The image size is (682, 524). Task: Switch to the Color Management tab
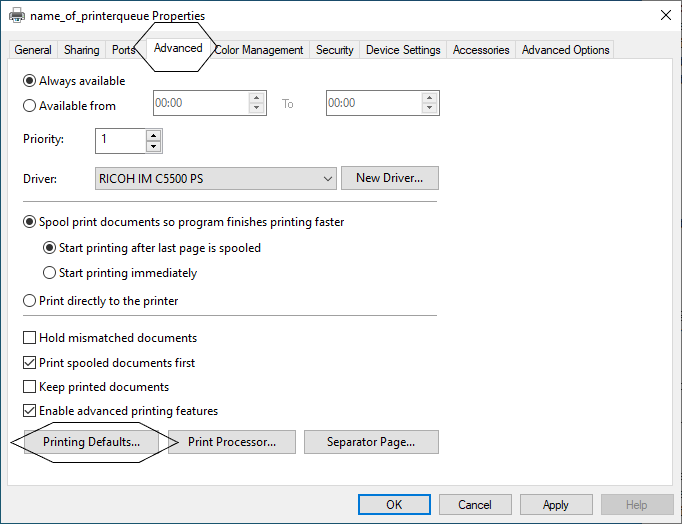coord(258,50)
